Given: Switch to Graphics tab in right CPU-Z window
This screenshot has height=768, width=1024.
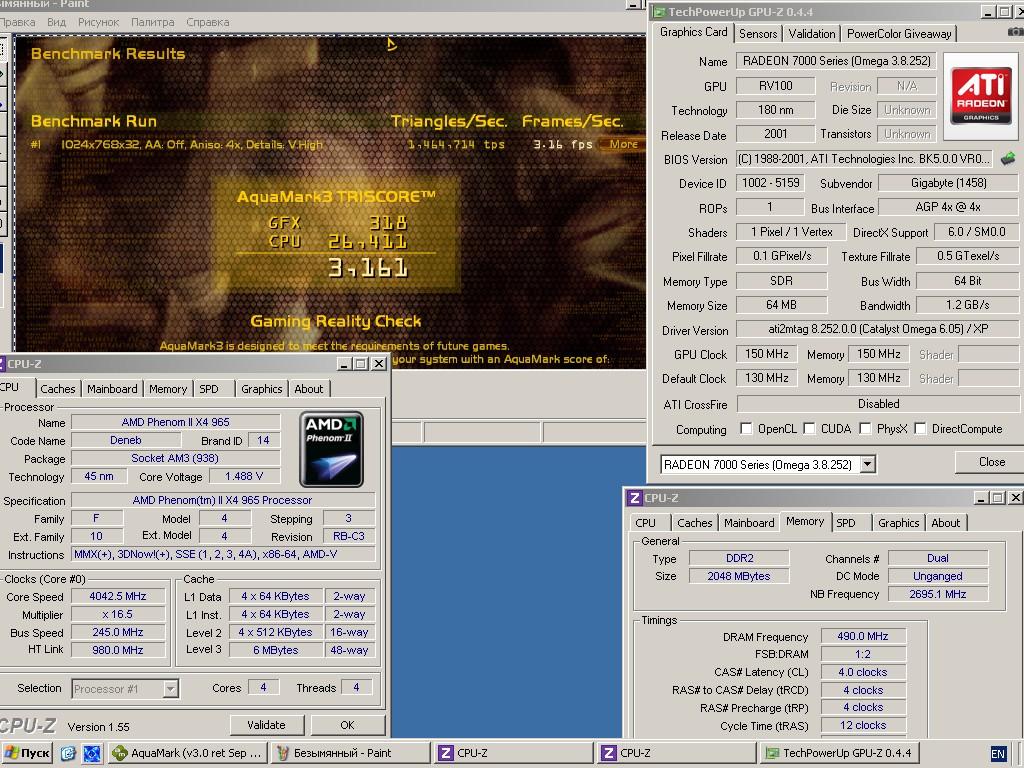Looking at the screenshot, I should coord(898,522).
